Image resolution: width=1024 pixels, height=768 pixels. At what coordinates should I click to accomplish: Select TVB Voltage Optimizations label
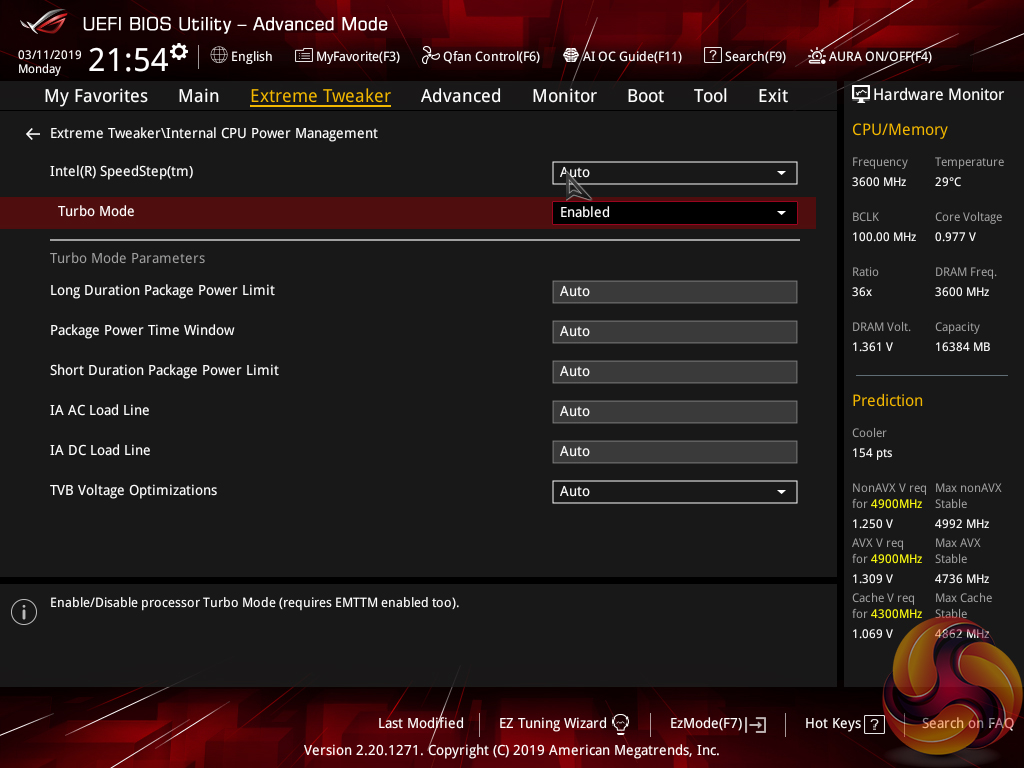click(133, 490)
